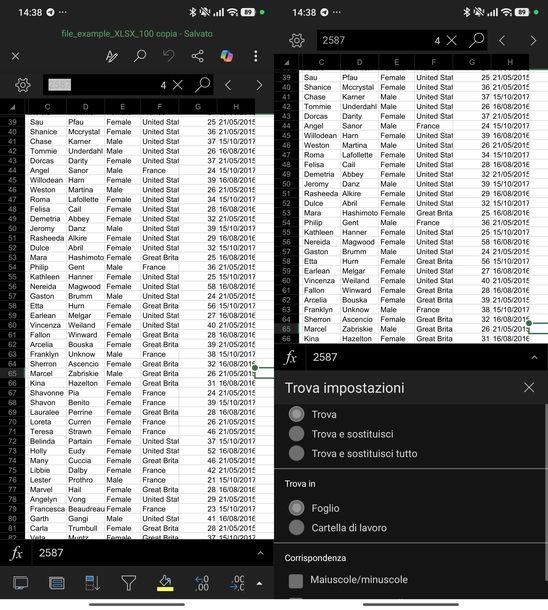Screen dimensions: 548x610
Task: Increase decimal places in bottom toolbar
Action: coord(238,583)
